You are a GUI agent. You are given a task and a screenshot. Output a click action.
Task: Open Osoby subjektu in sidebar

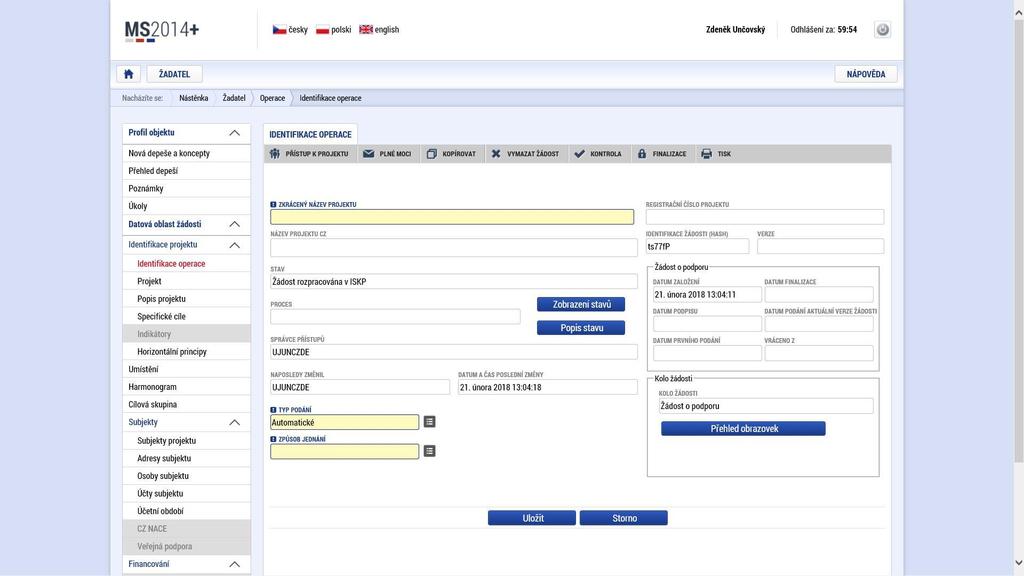(186, 476)
